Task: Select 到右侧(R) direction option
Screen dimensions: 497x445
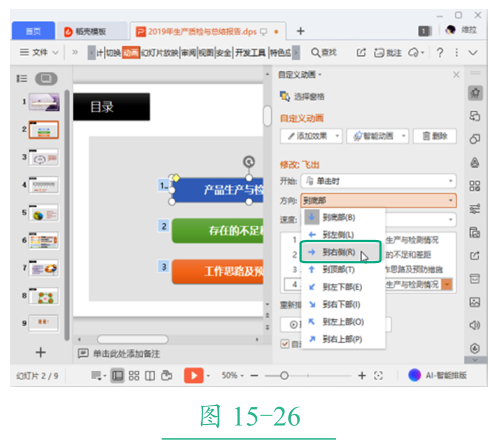Action: point(341,252)
